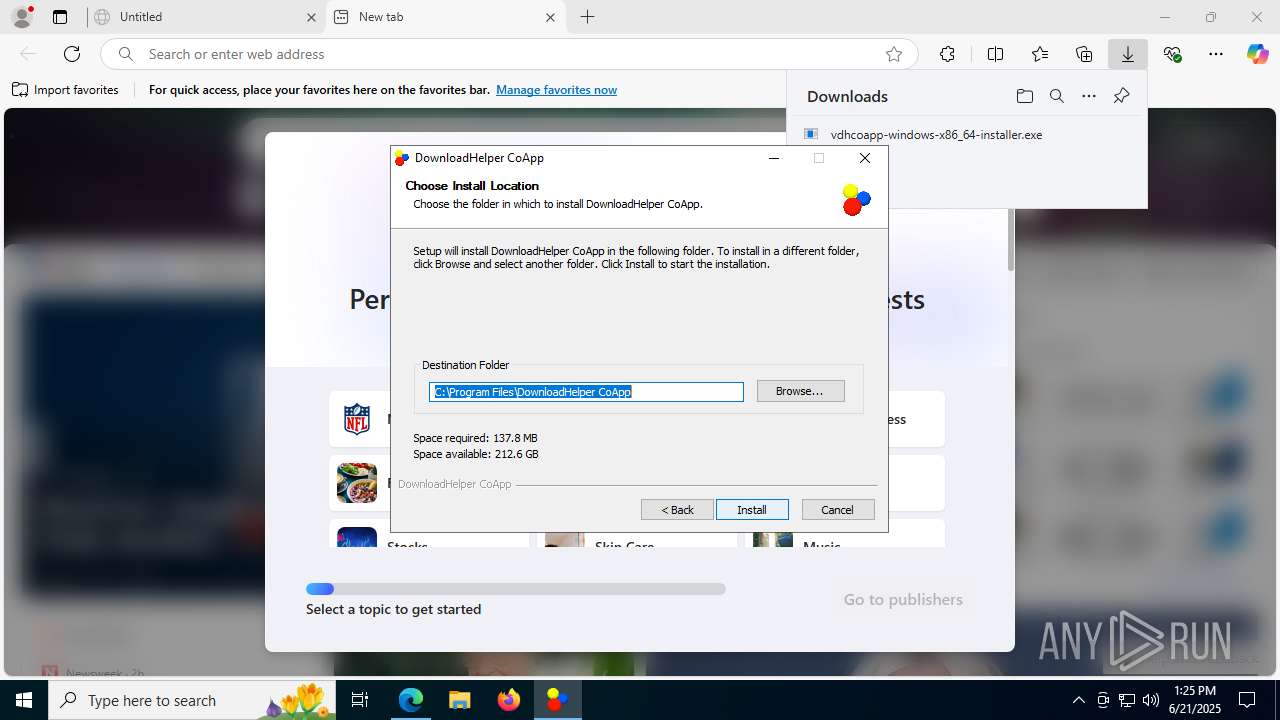Toggle split screen icon in toolbar
This screenshot has width=1280, height=720.
pyautogui.click(x=995, y=54)
